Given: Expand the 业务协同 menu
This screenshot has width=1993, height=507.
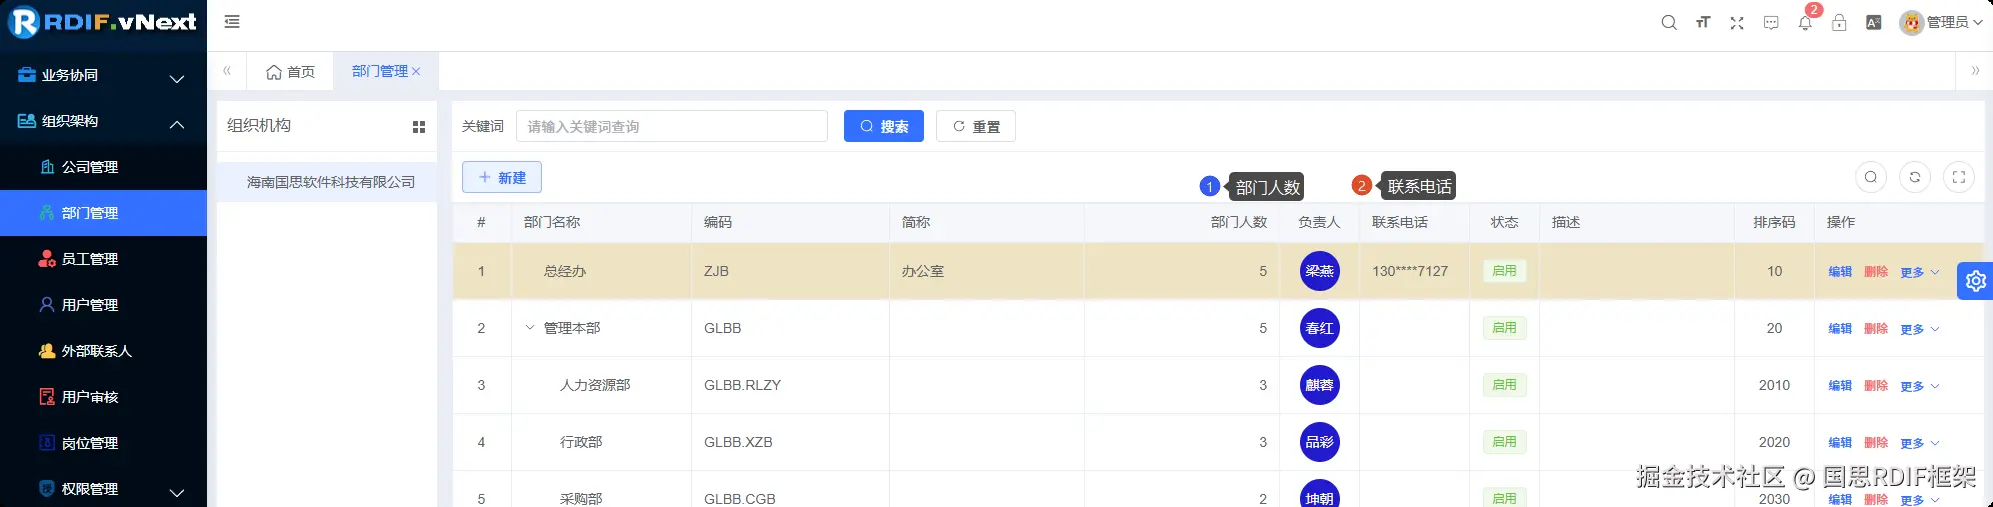Looking at the screenshot, I should click(x=103, y=75).
